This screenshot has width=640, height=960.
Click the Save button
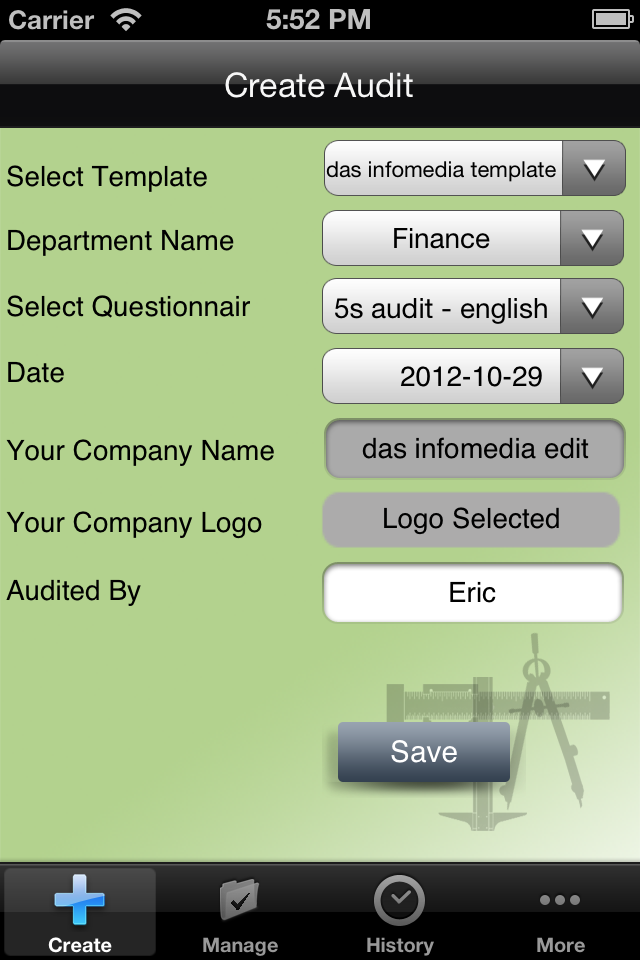click(424, 752)
